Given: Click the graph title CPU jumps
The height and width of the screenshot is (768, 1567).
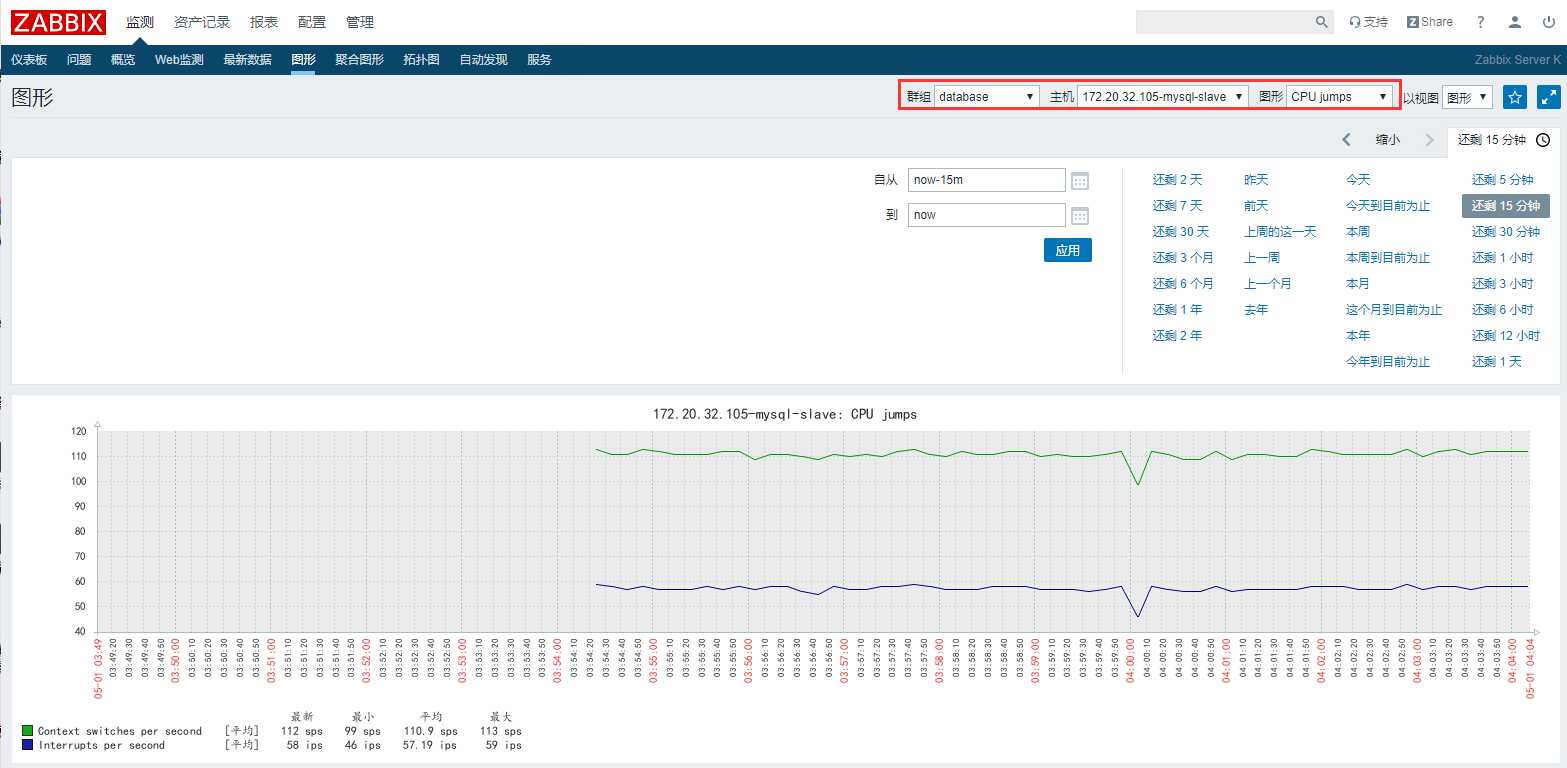Looking at the screenshot, I should pyautogui.click(x=784, y=414).
